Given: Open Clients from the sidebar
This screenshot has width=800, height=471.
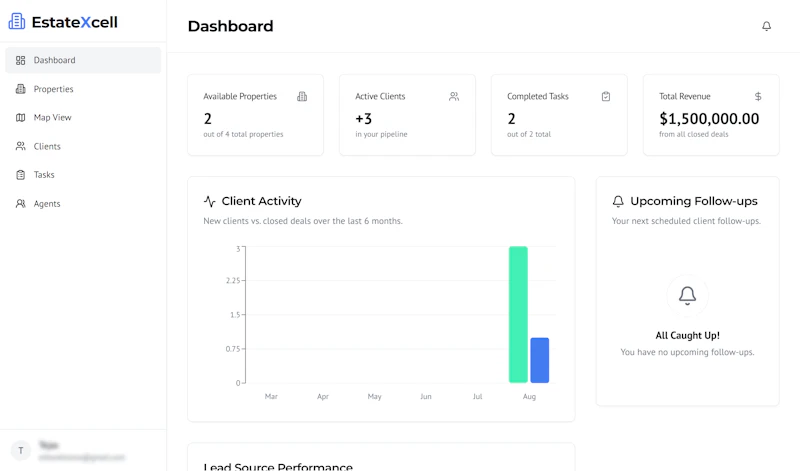Looking at the screenshot, I should (x=83, y=146).
